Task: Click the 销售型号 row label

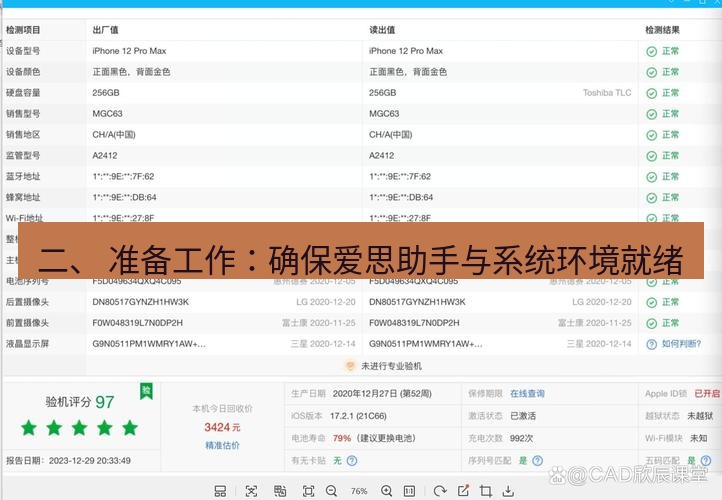Action: coord(23,114)
